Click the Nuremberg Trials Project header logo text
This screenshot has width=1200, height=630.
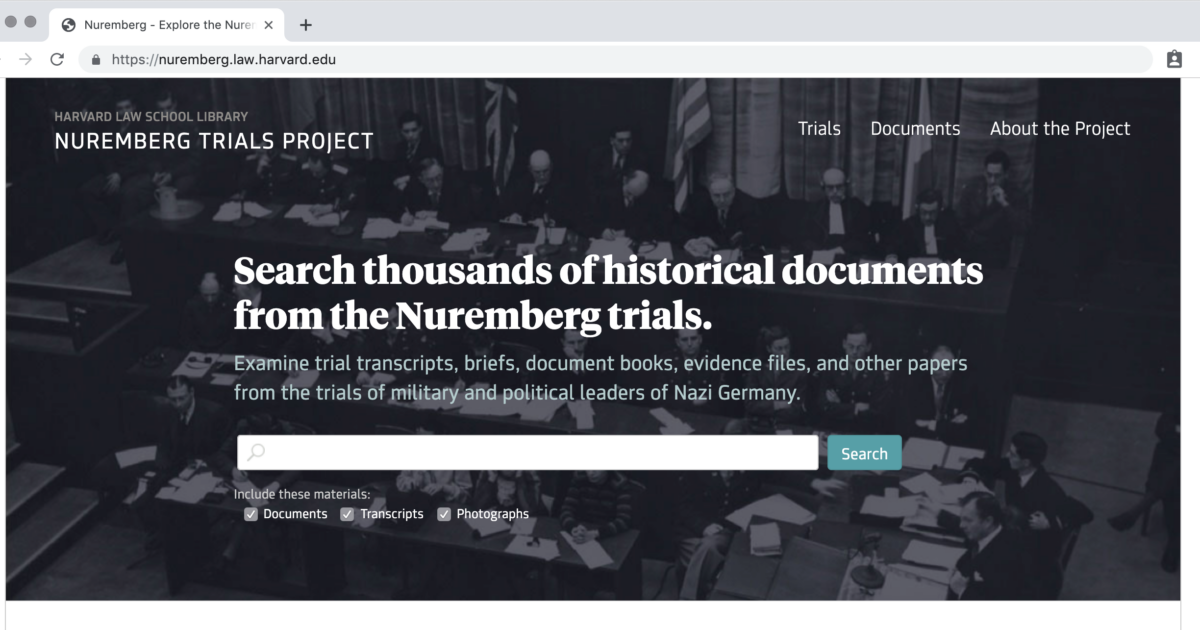click(x=213, y=141)
